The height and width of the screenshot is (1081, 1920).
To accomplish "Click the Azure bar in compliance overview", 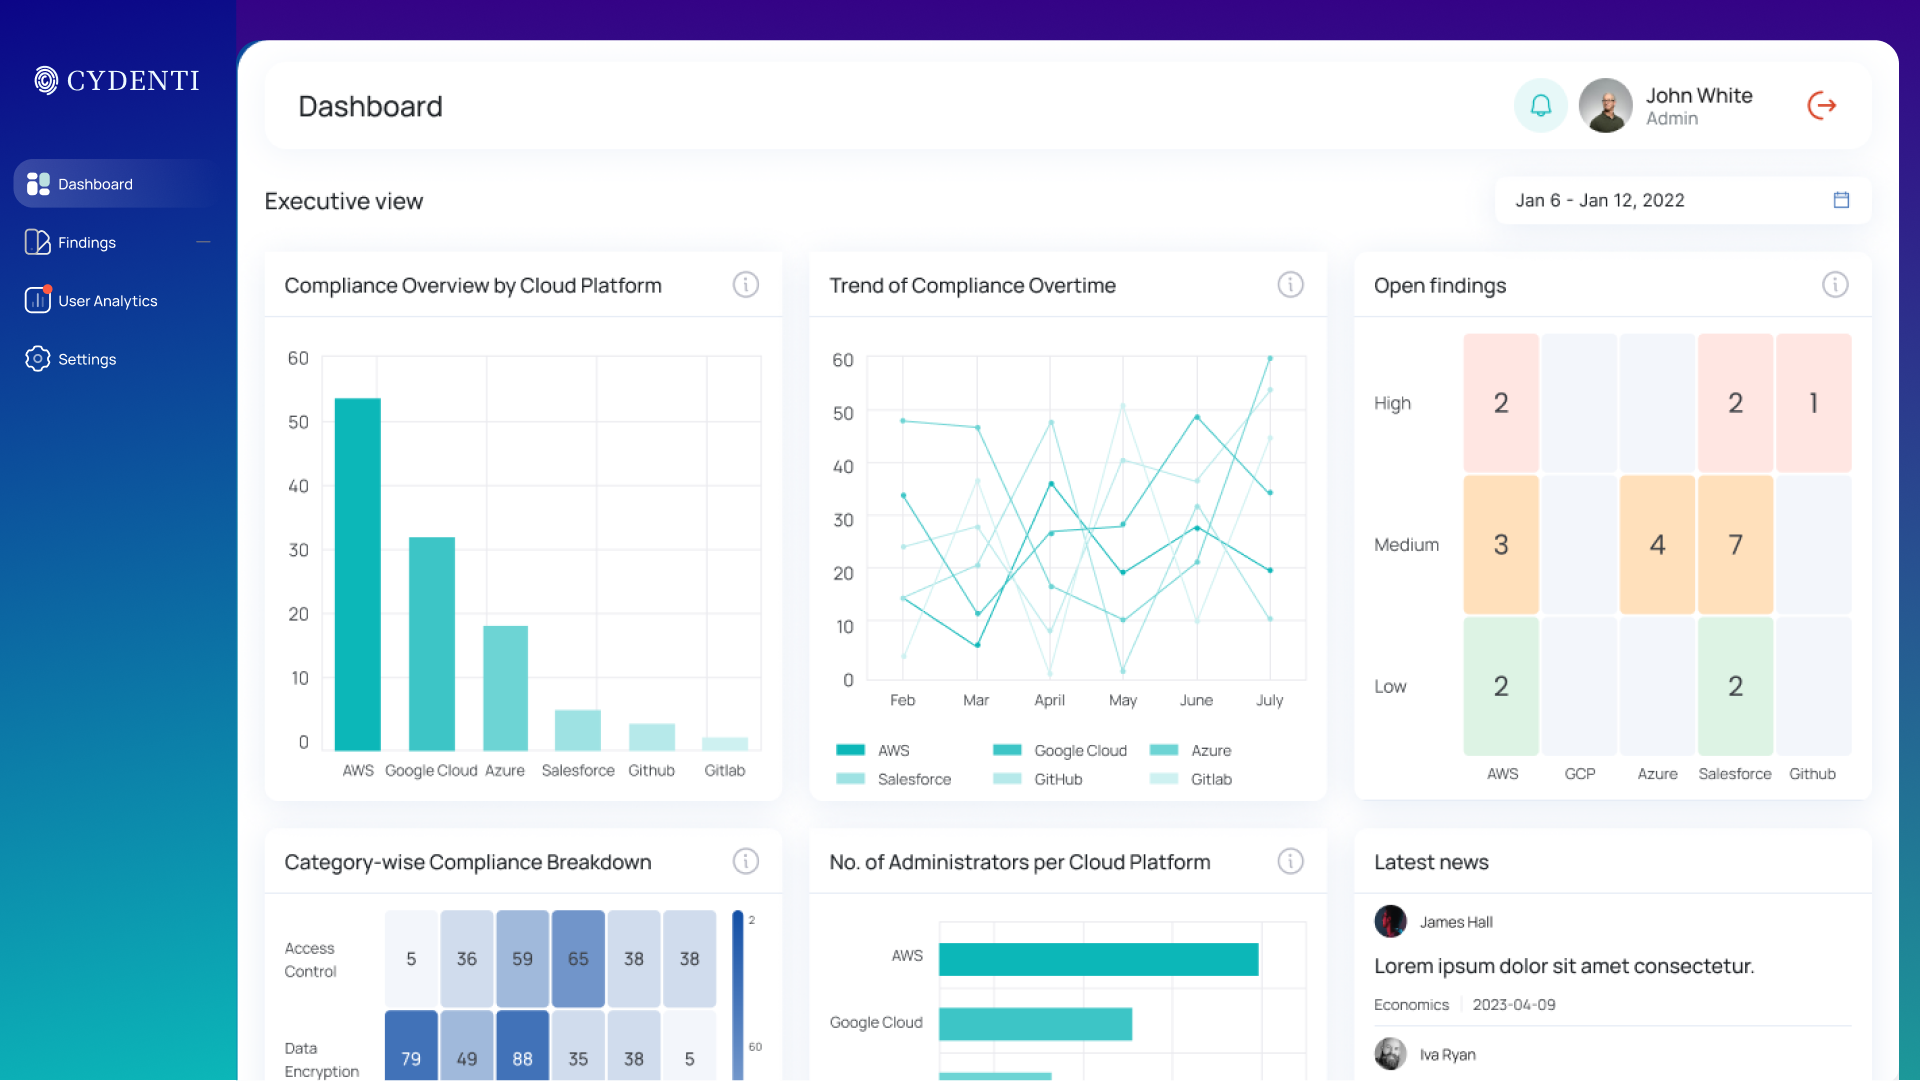I will (505, 688).
